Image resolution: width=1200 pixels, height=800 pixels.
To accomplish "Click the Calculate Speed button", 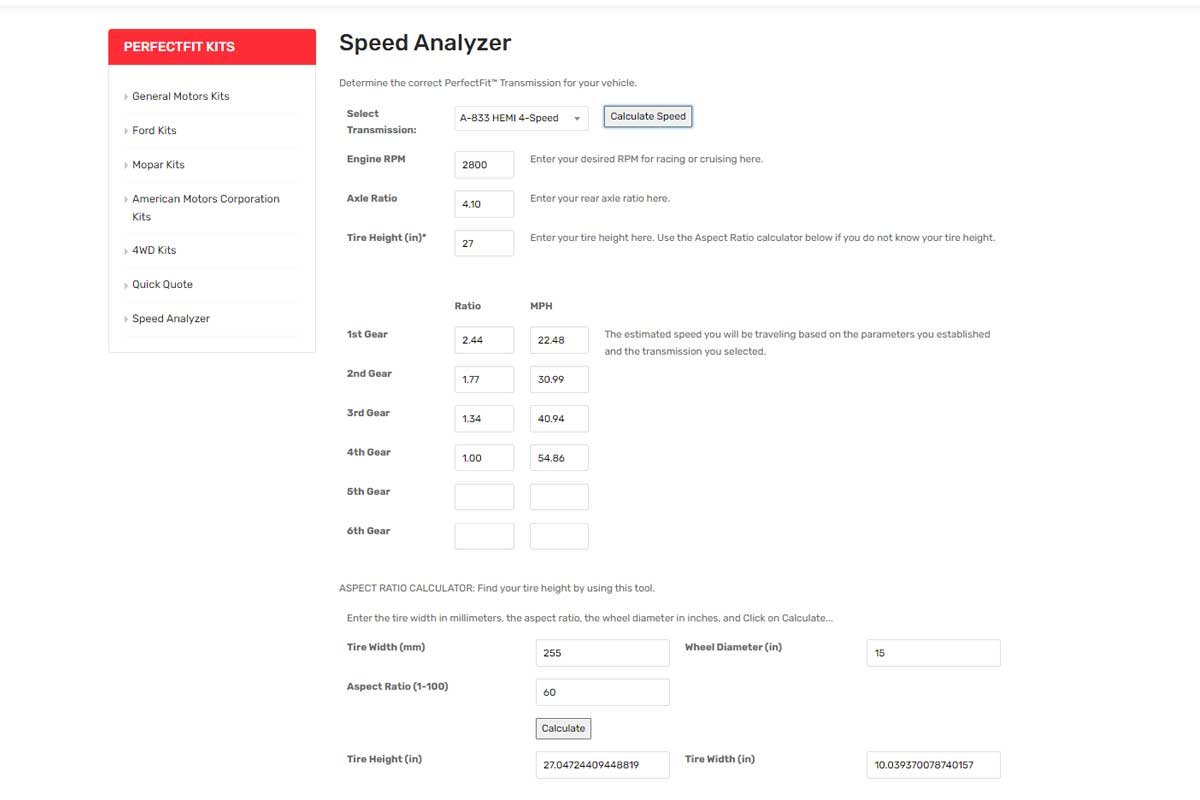I will point(648,117).
